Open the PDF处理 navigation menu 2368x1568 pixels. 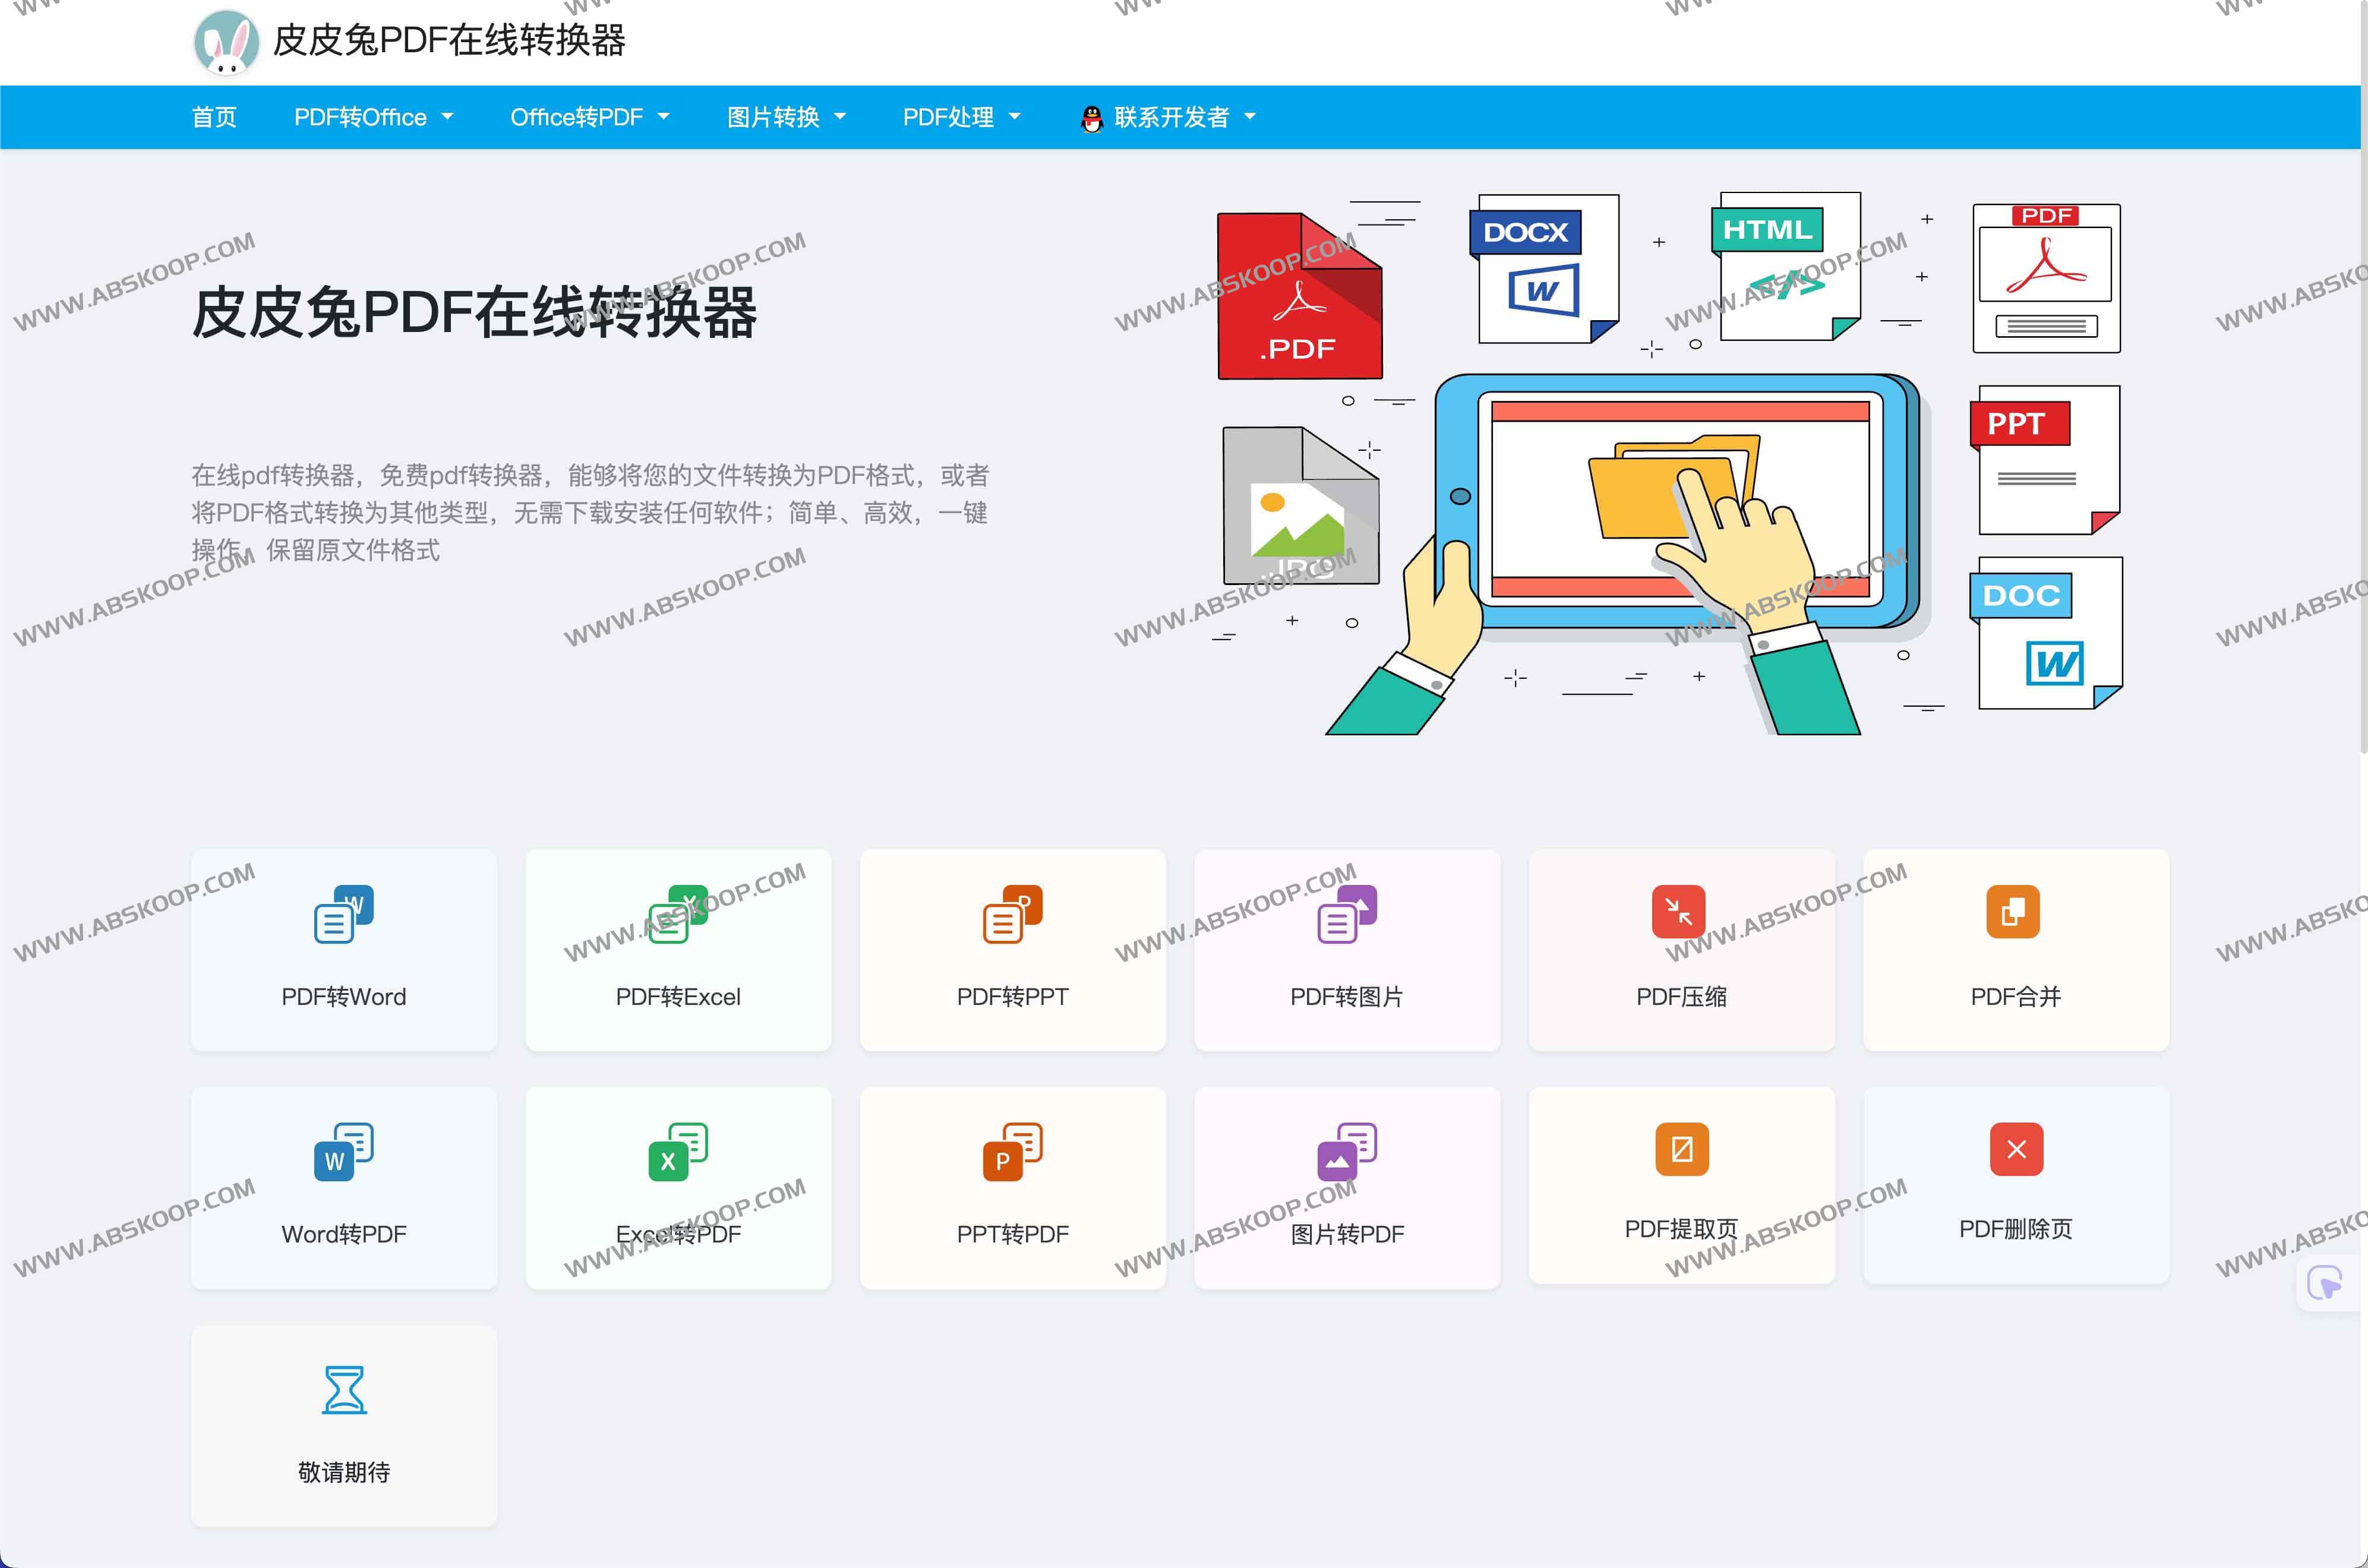click(x=961, y=117)
